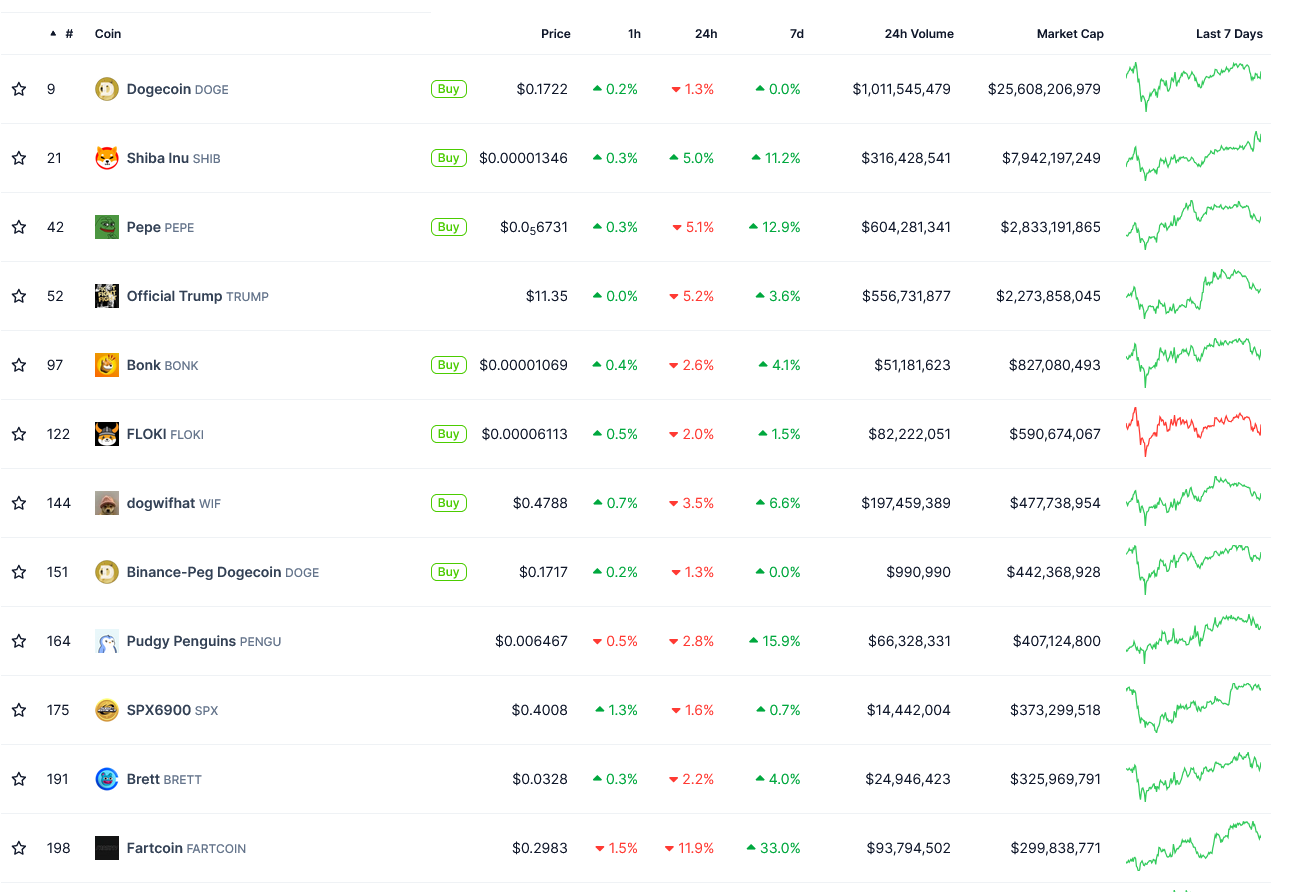This screenshot has height=892, width=1303.
Task: Sort coins by 24h Volume column
Action: (x=918, y=34)
